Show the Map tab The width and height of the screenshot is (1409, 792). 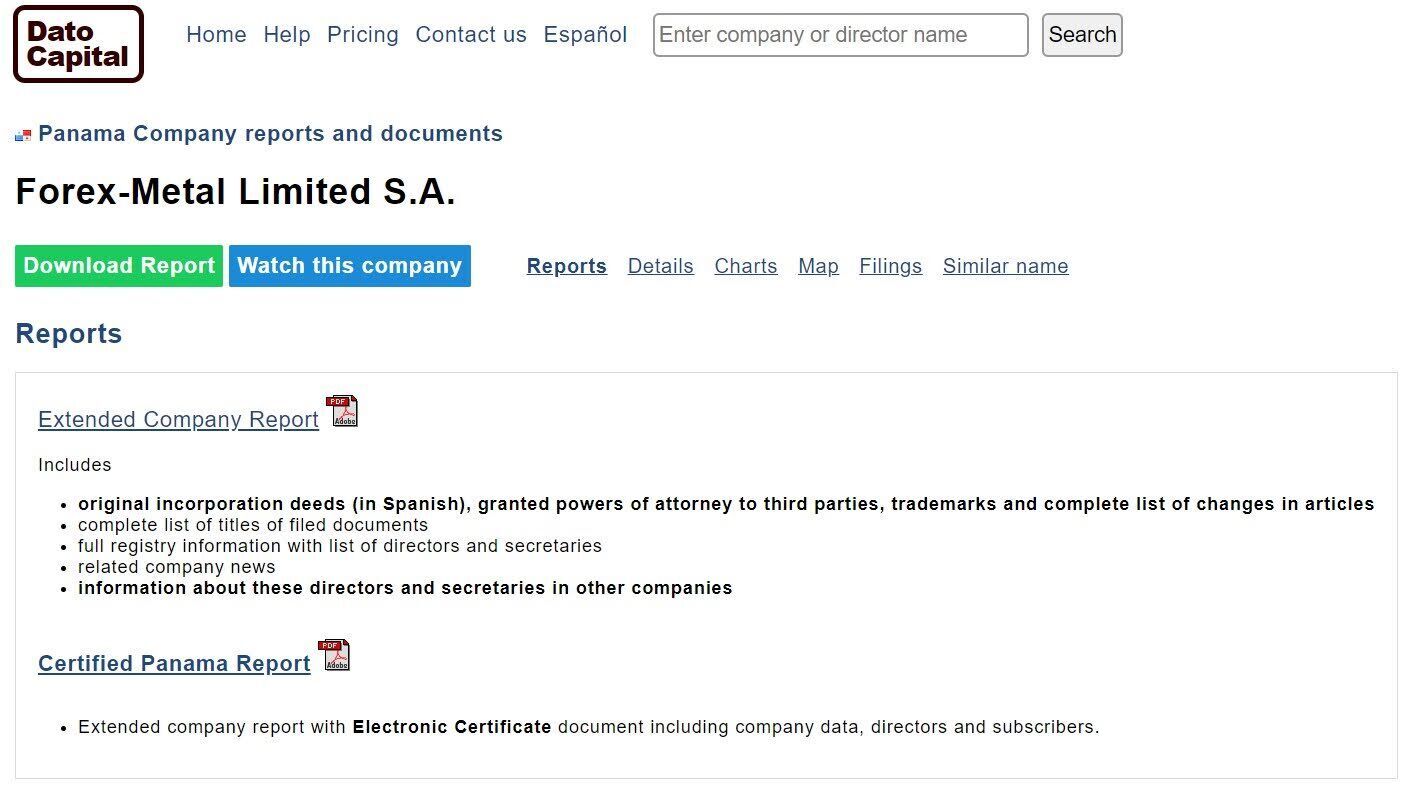tap(818, 266)
